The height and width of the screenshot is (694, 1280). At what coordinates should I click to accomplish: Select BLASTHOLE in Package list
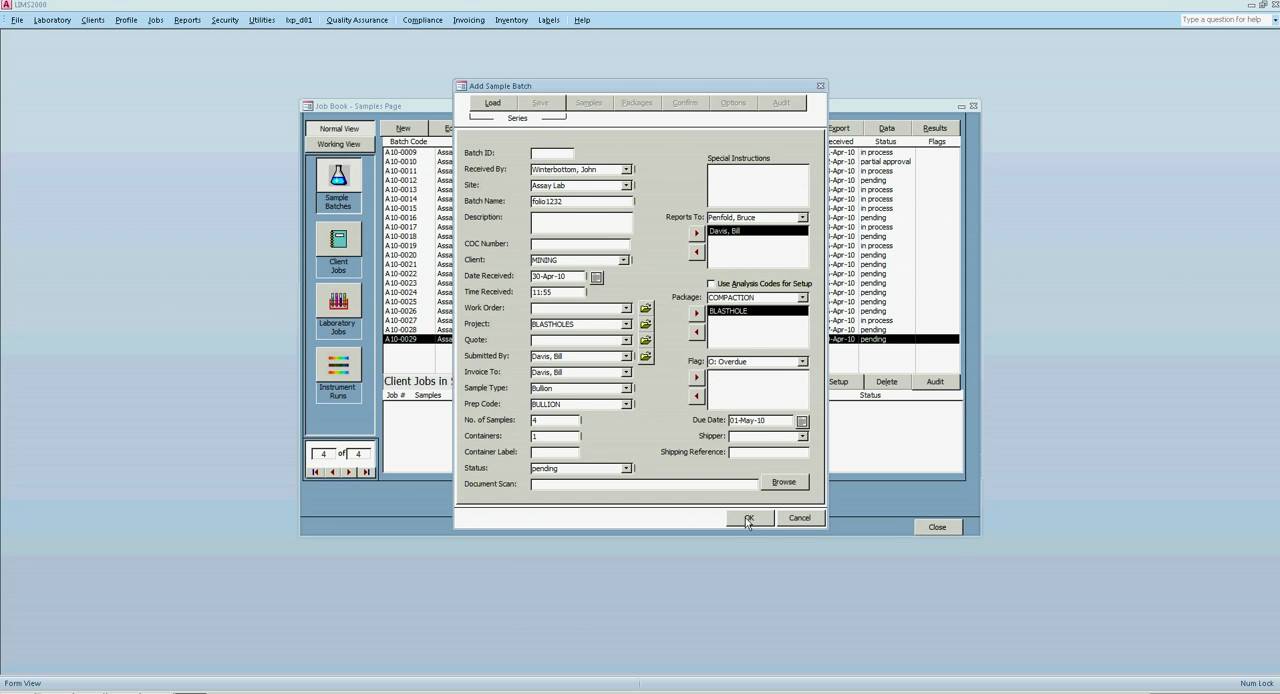click(758, 311)
